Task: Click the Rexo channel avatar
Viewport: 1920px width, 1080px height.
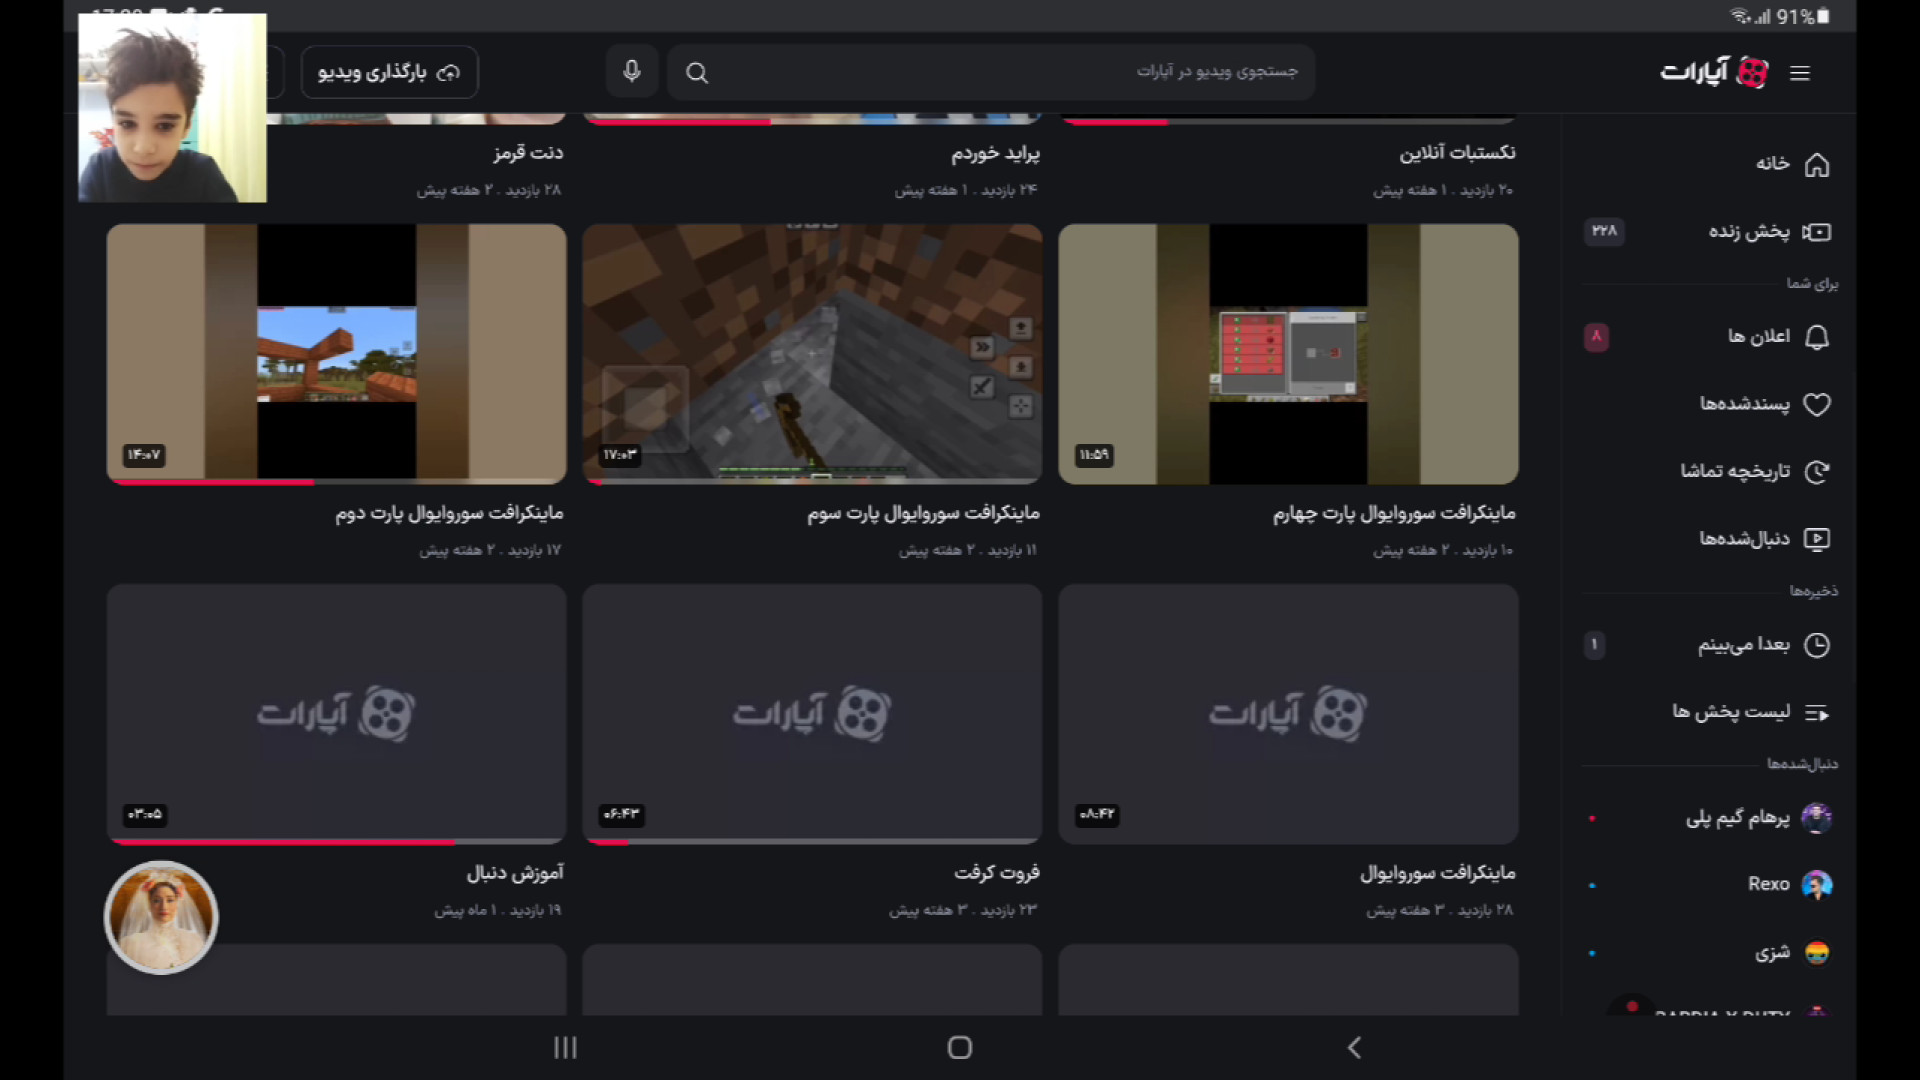Action: point(1817,884)
